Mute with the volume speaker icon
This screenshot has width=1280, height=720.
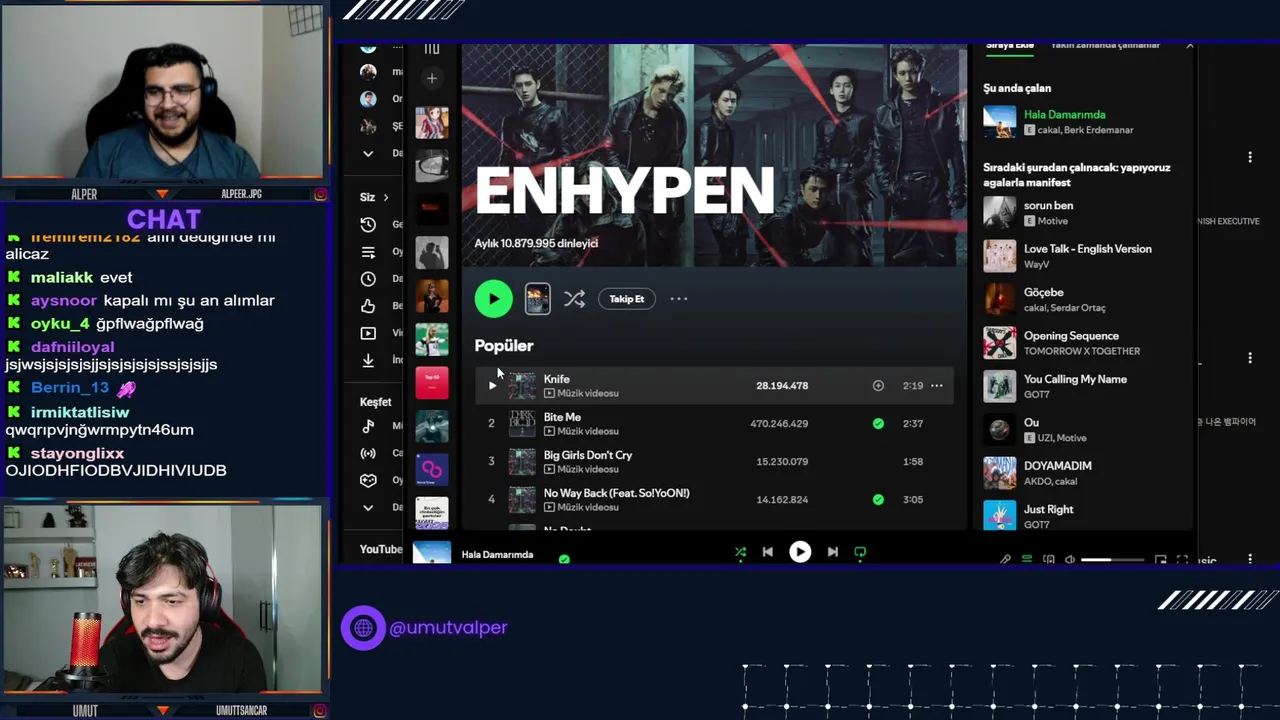tap(1069, 560)
